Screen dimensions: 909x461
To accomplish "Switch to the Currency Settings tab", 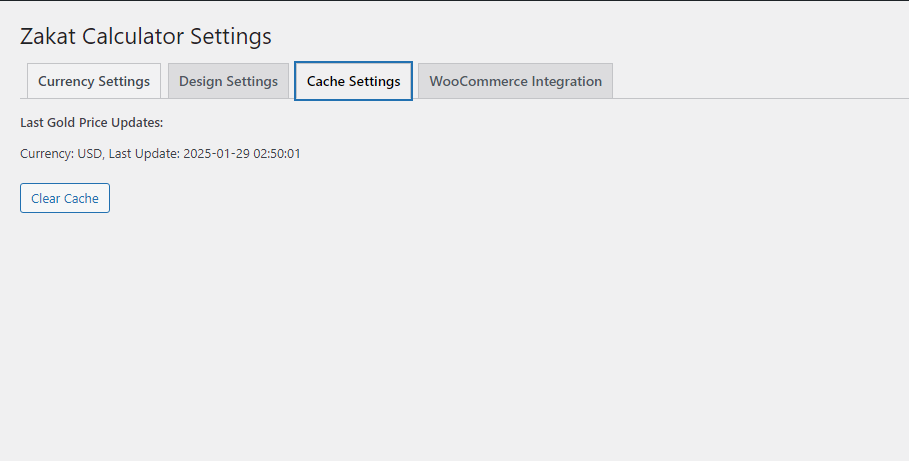I will (x=94, y=81).
